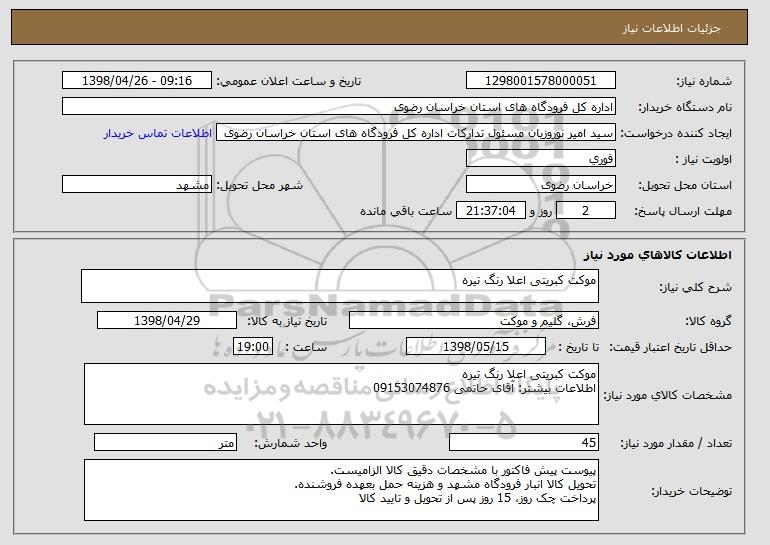
Task: Click the note line پیوست پیش فاکتور
Action: (463, 470)
